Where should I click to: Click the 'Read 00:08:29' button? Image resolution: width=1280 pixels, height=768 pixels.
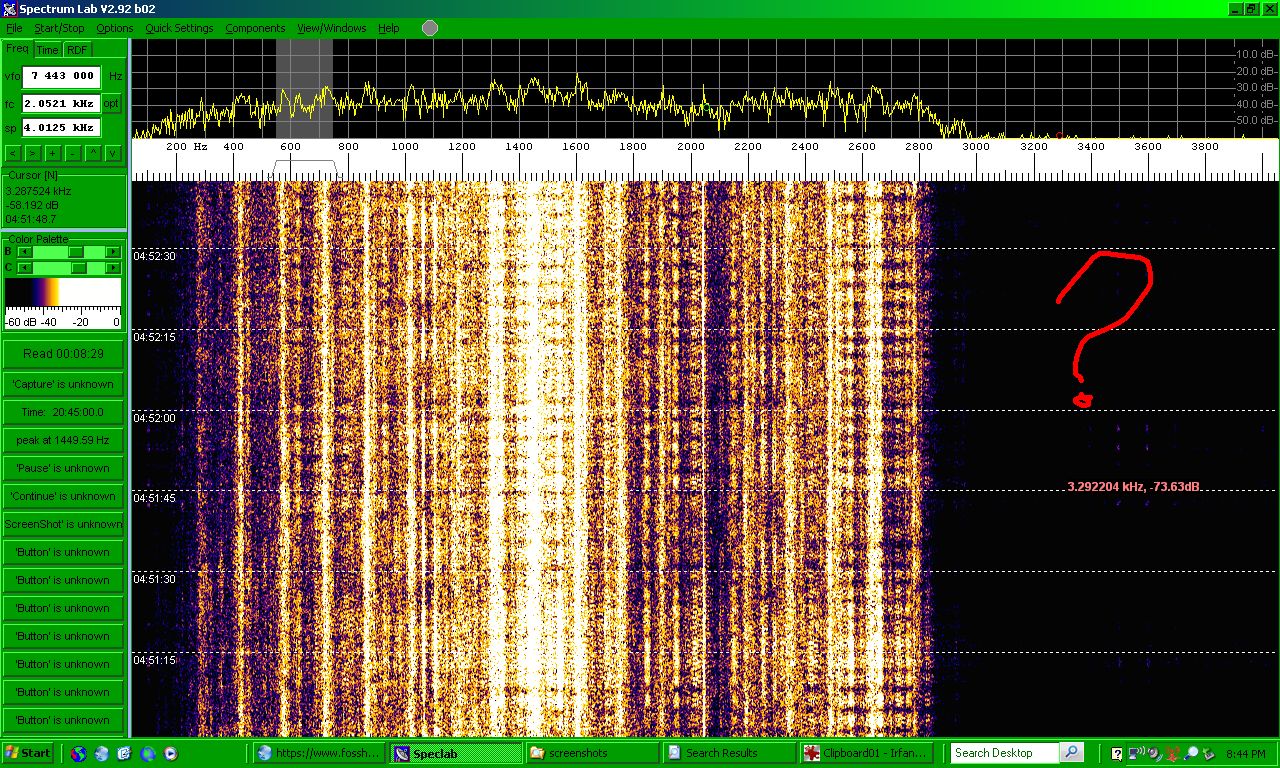[x=63, y=354]
